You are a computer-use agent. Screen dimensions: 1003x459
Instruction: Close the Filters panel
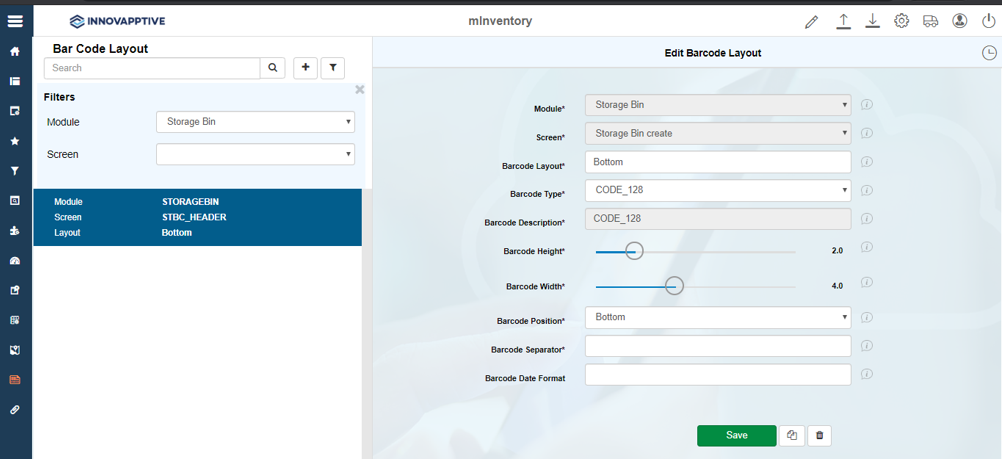coord(360,90)
